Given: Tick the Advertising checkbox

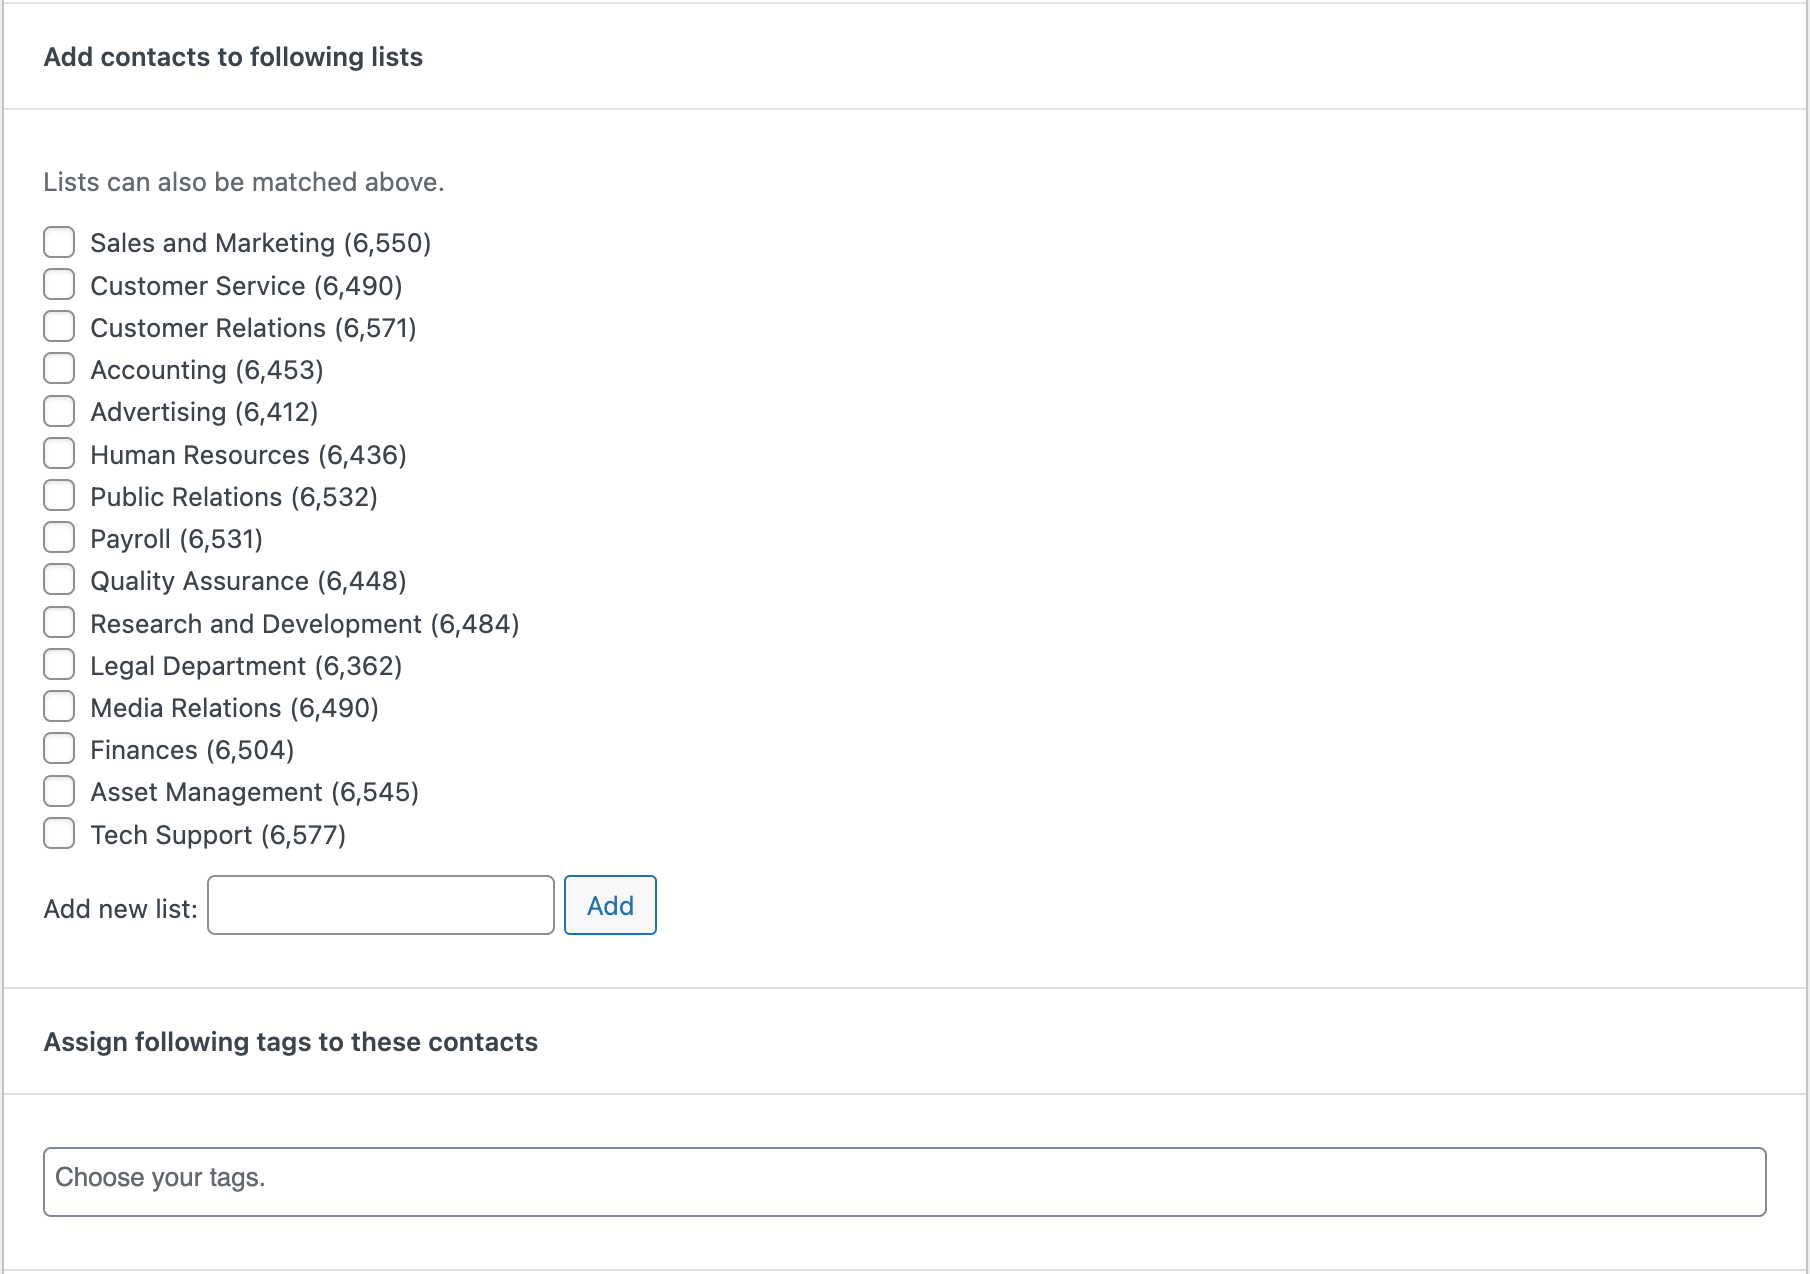Looking at the screenshot, I should coord(59,410).
